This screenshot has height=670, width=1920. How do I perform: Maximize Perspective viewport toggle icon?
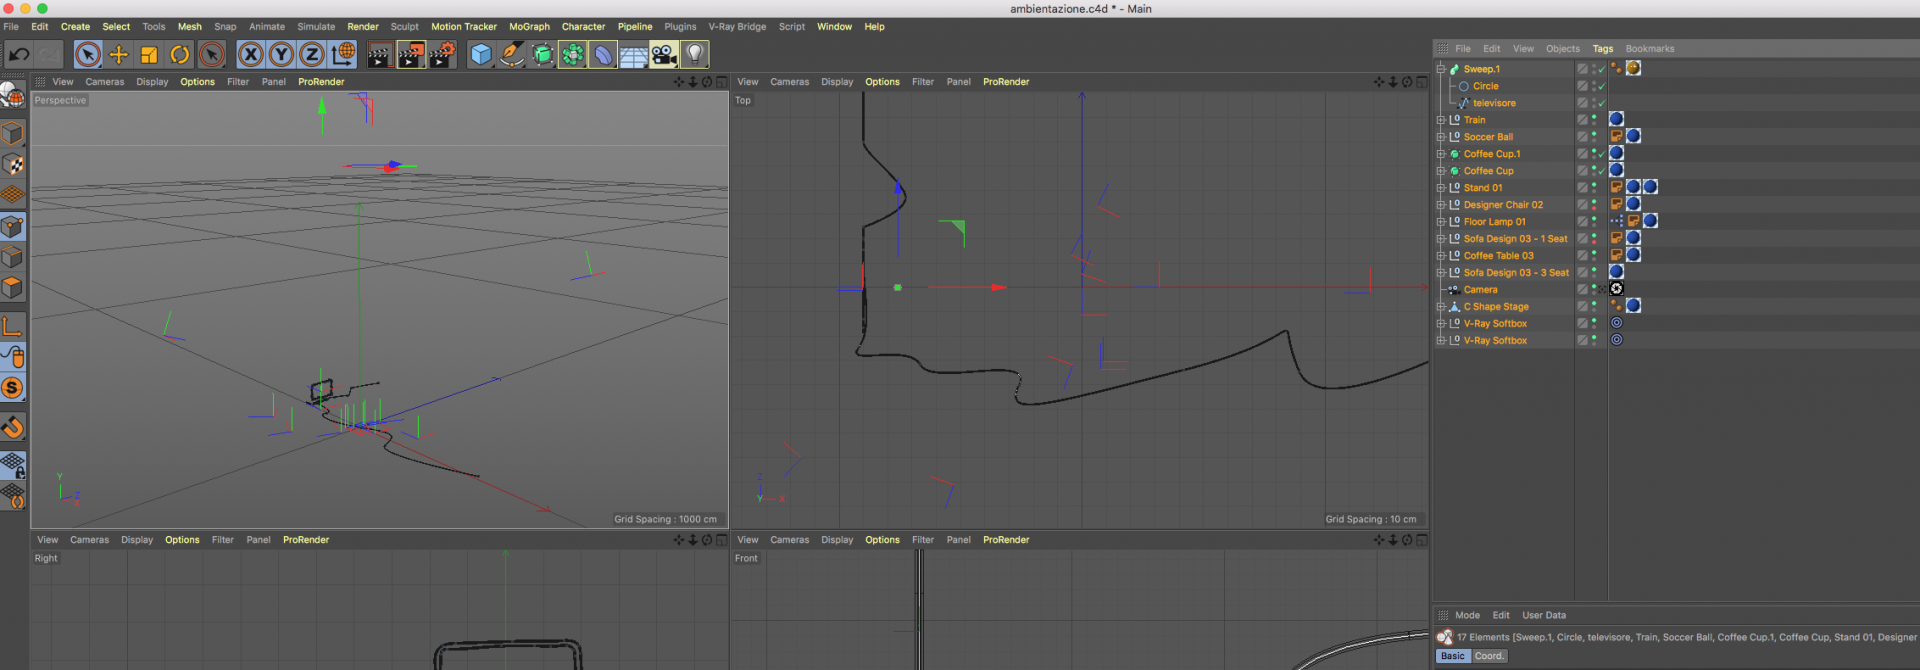click(721, 82)
